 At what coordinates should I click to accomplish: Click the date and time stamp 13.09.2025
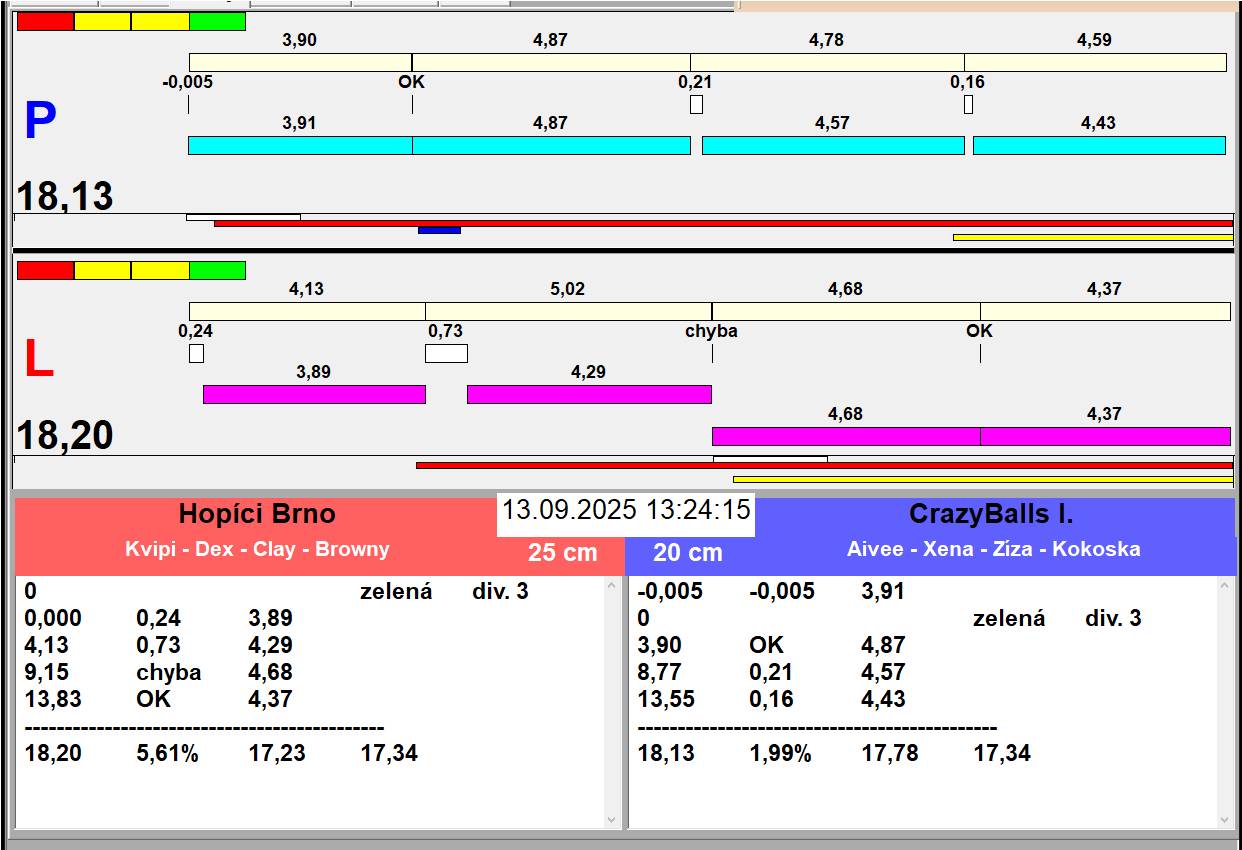(626, 510)
